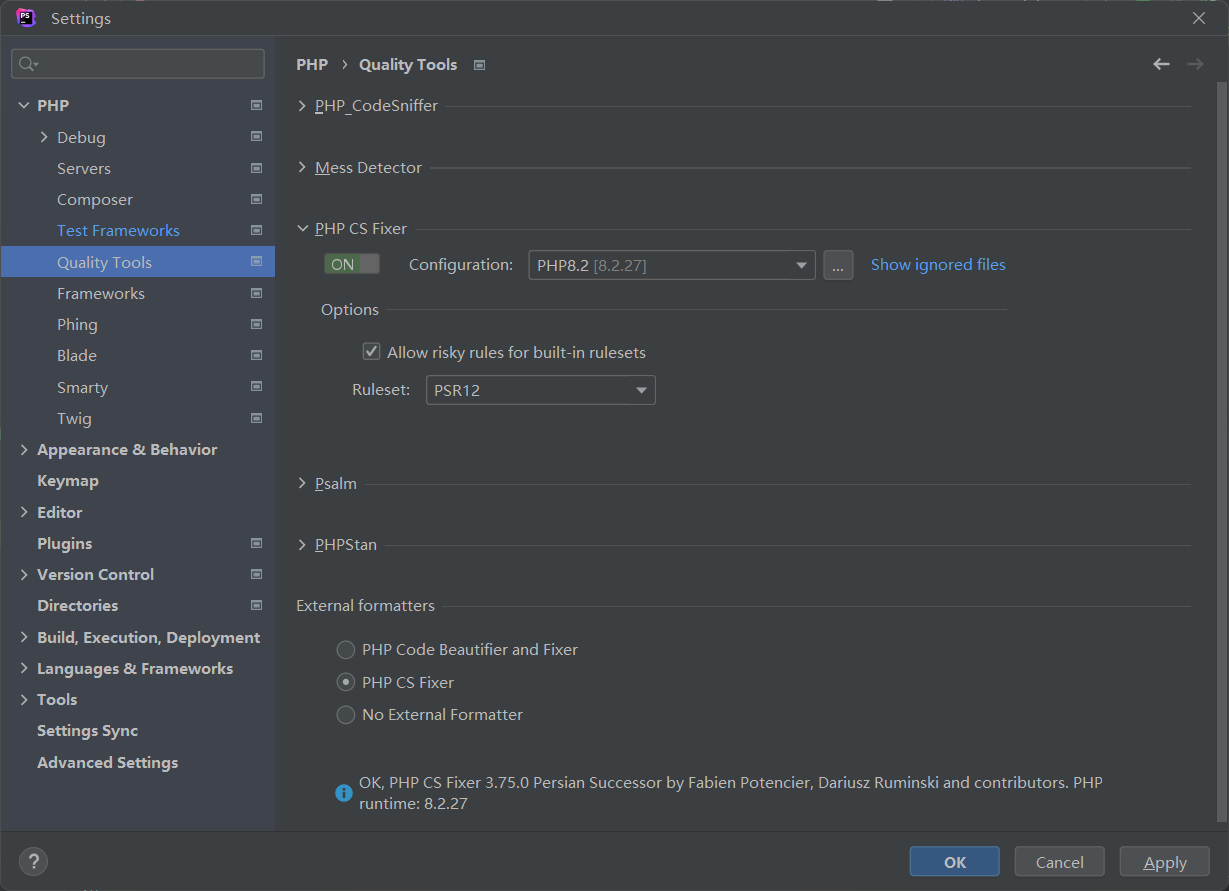Select PHP Code Beautifier and Fixer formatter
1229x891 pixels.
pos(346,650)
